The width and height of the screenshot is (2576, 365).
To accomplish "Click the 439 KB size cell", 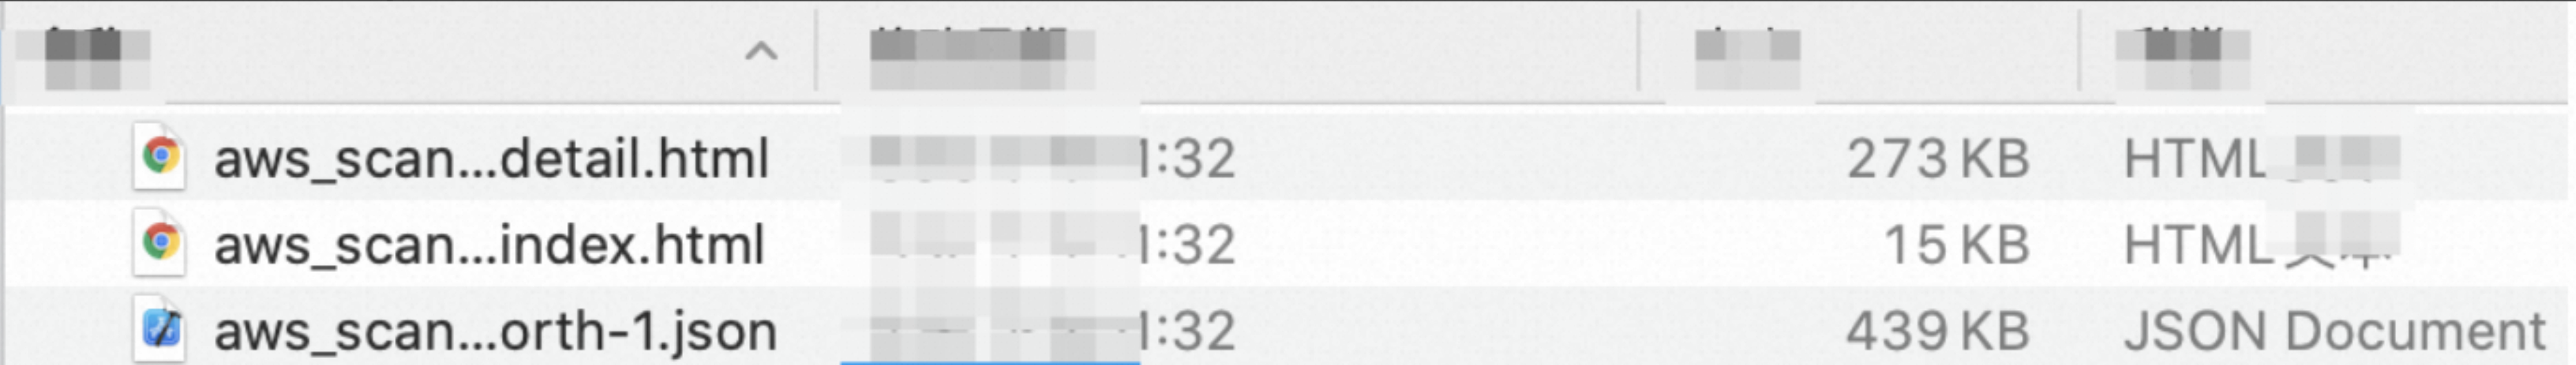I will pyautogui.click(x=1937, y=331).
